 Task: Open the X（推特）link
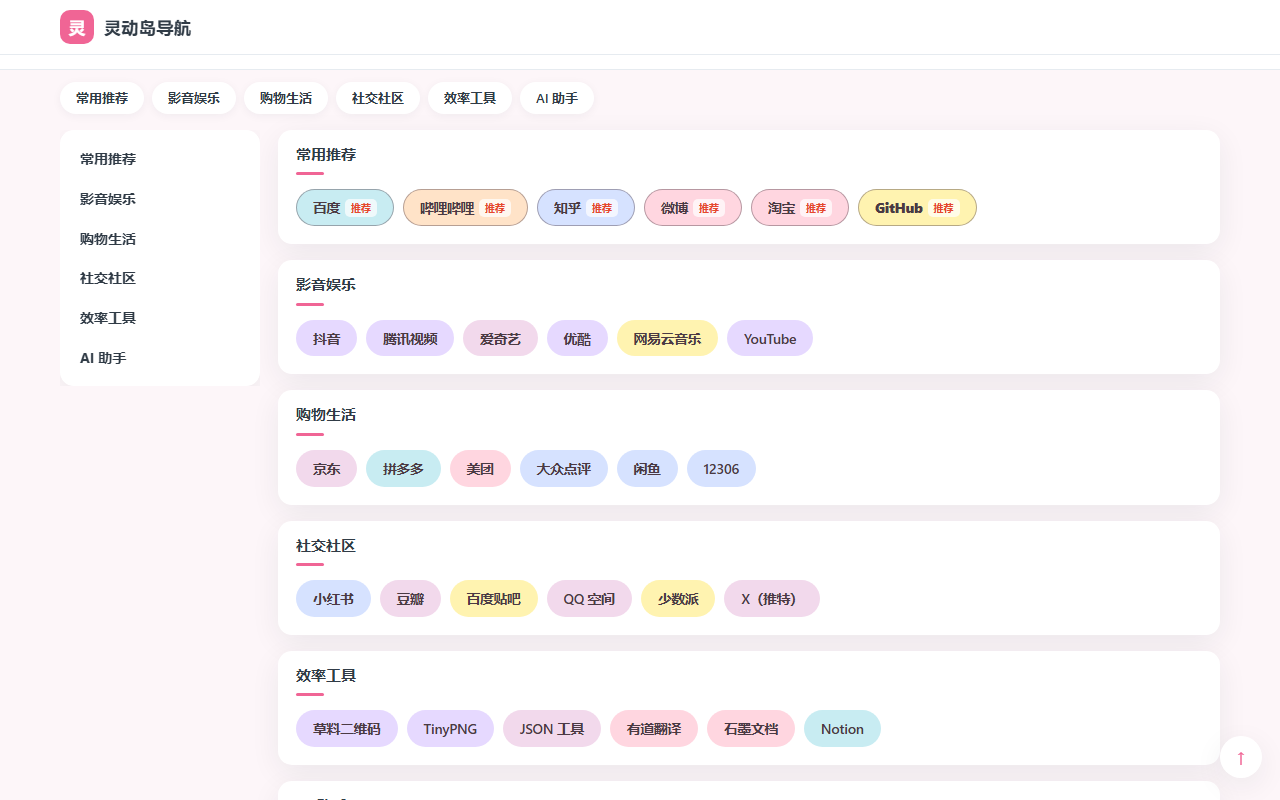click(x=772, y=599)
